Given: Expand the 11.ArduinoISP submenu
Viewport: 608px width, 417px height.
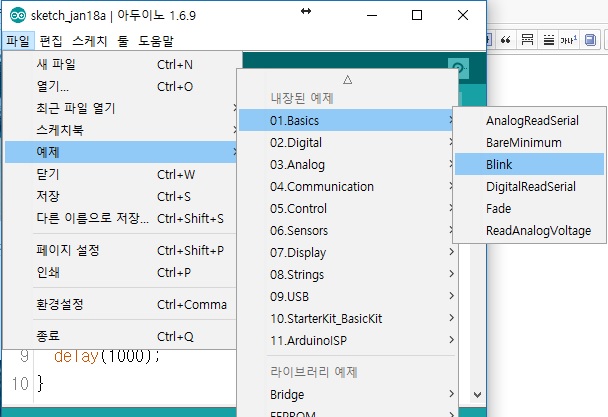Looking at the screenshot, I should coord(347,341).
